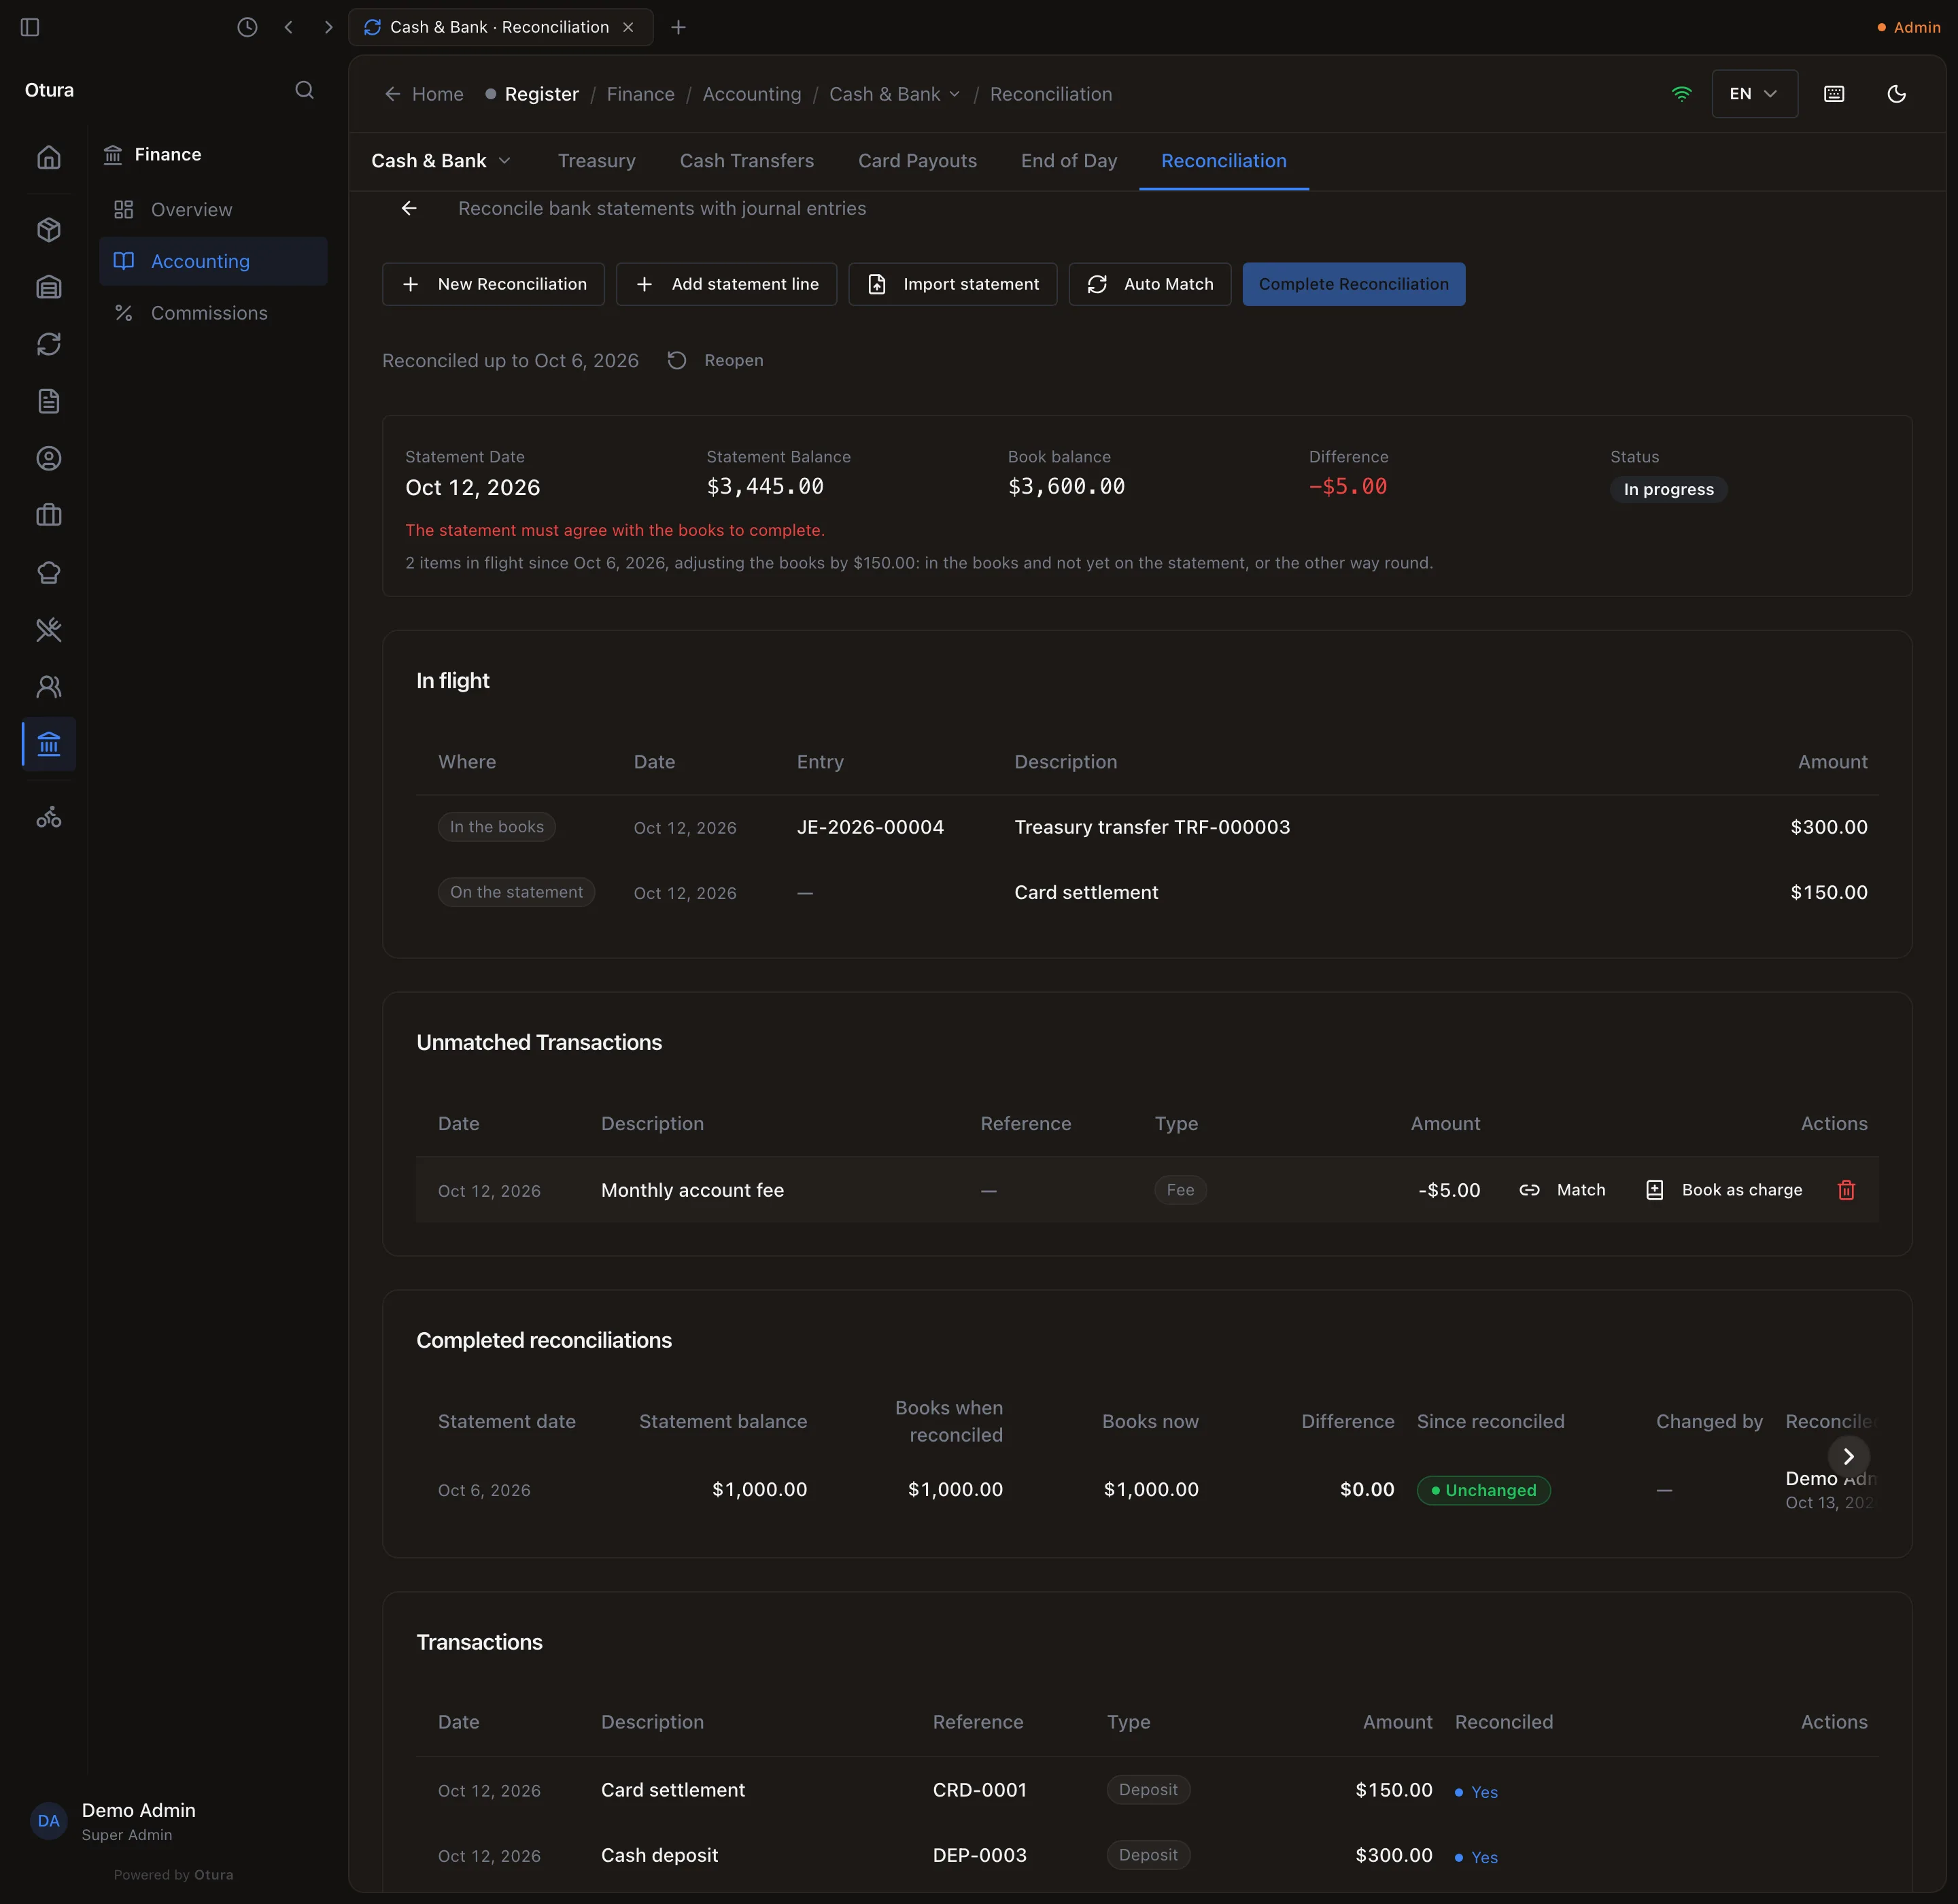
Task: Open search with the magnifier icon
Action: tap(305, 90)
